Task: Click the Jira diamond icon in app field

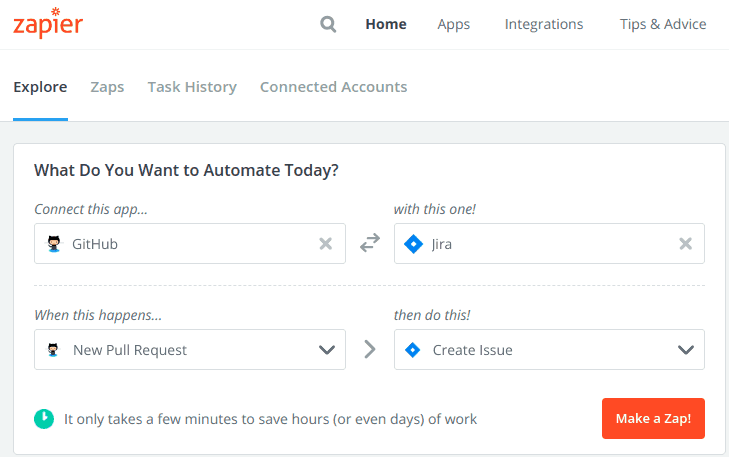Action: point(413,244)
